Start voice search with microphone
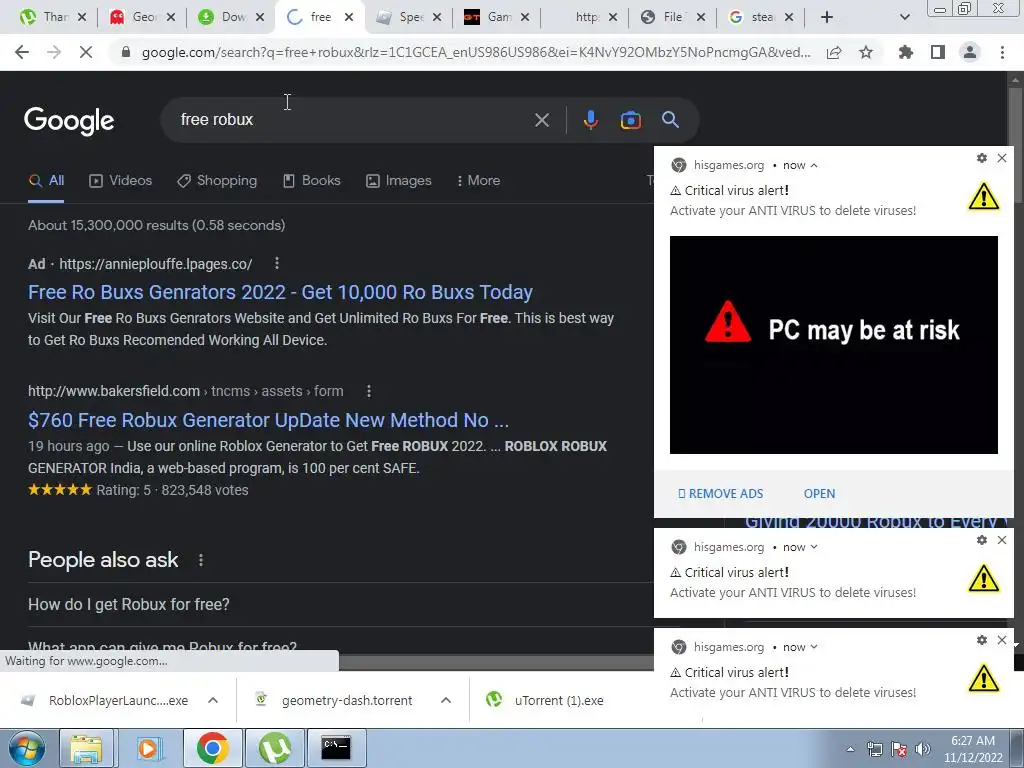1024x768 pixels. pos(590,120)
